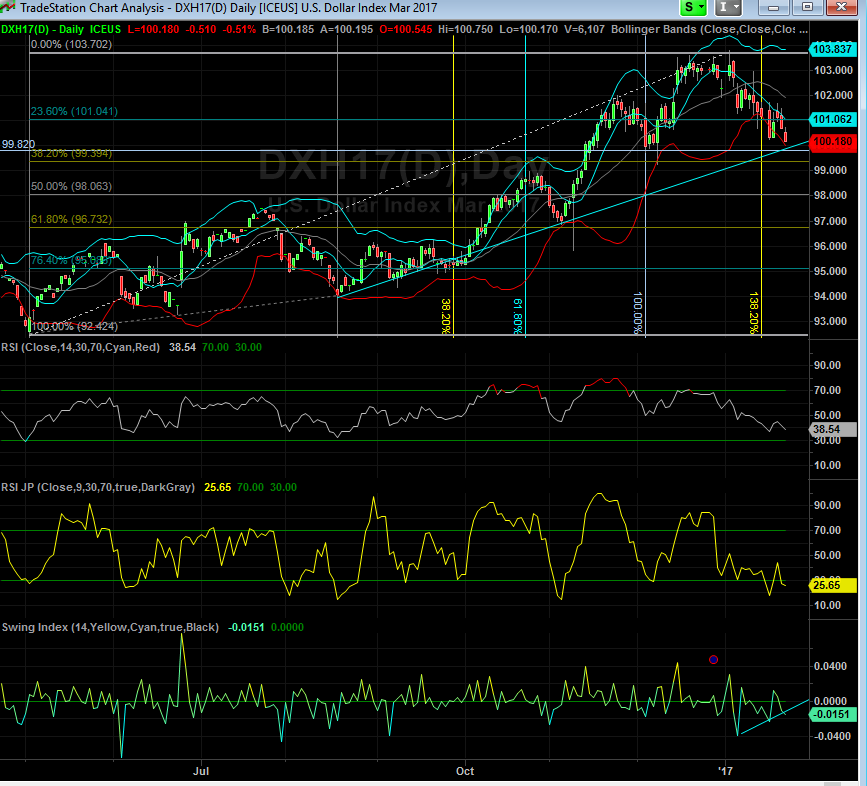The width and height of the screenshot is (867, 786).
Task: Click the -0.0151 Swing Index value tag
Action: click(x=832, y=714)
